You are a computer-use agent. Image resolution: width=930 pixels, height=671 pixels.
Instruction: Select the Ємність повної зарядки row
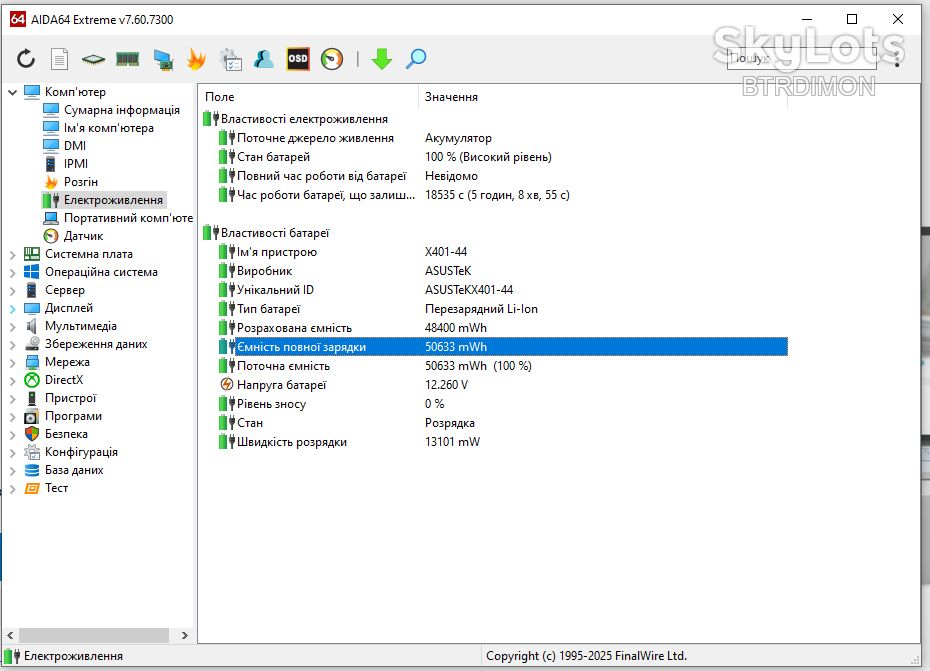pos(503,347)
